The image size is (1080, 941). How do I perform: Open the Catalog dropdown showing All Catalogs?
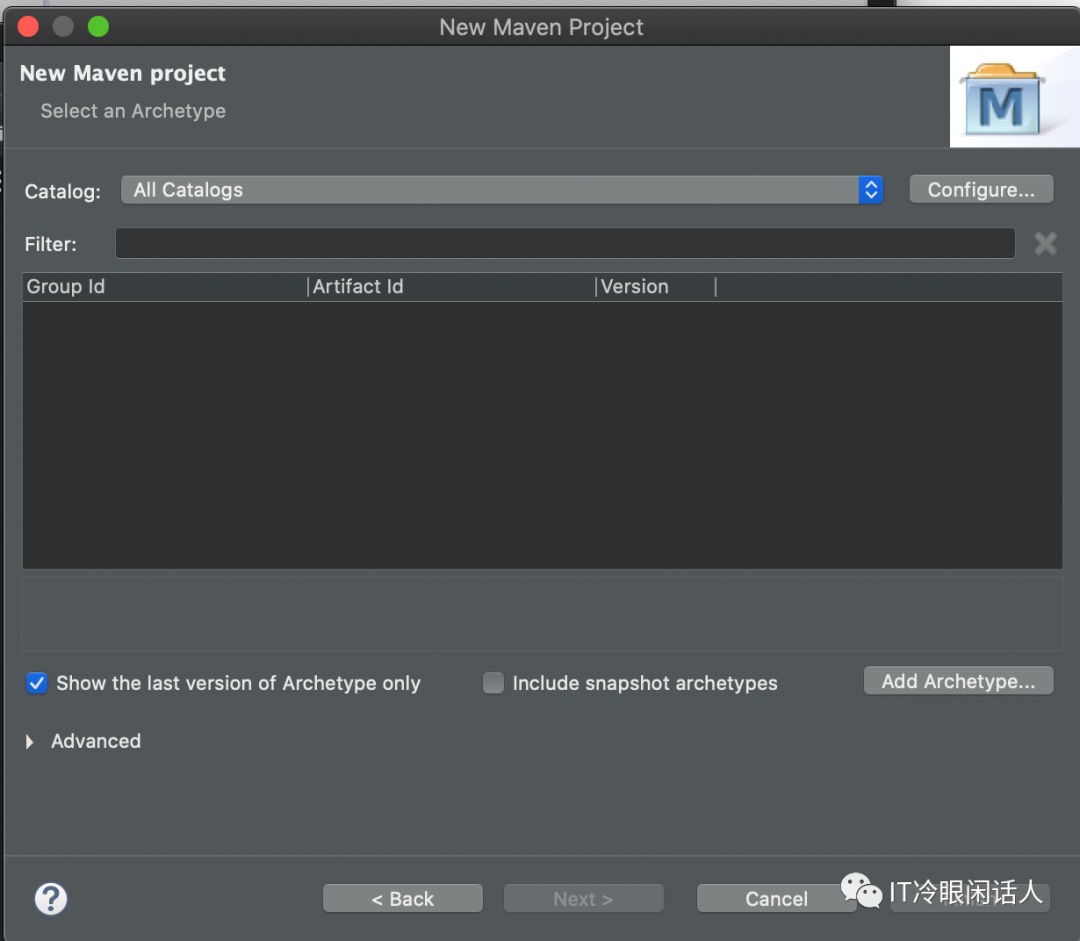pyautogui.click(x=501, y=190)
